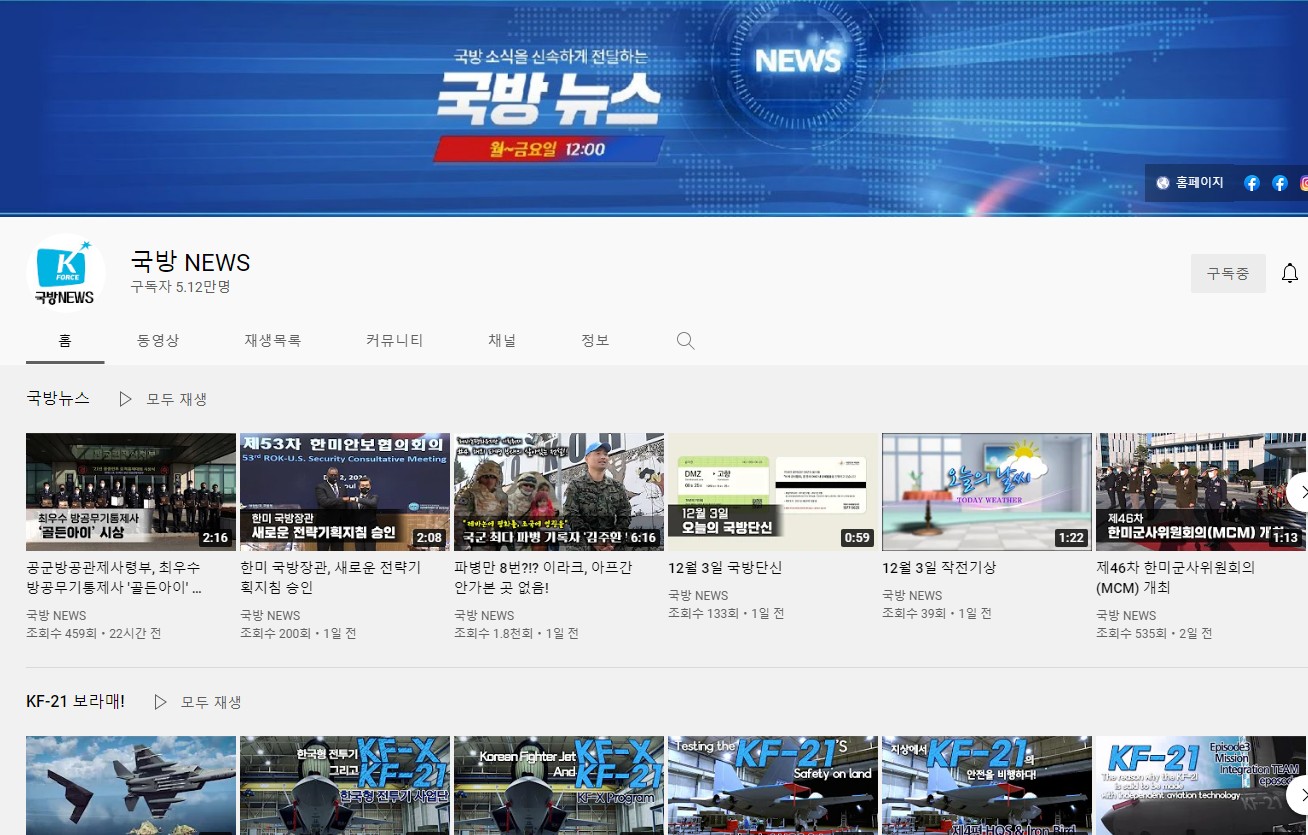Open the 오늘의 날씨 weather thumbnail
1308x835 pixels.
[x=987, y=492]
